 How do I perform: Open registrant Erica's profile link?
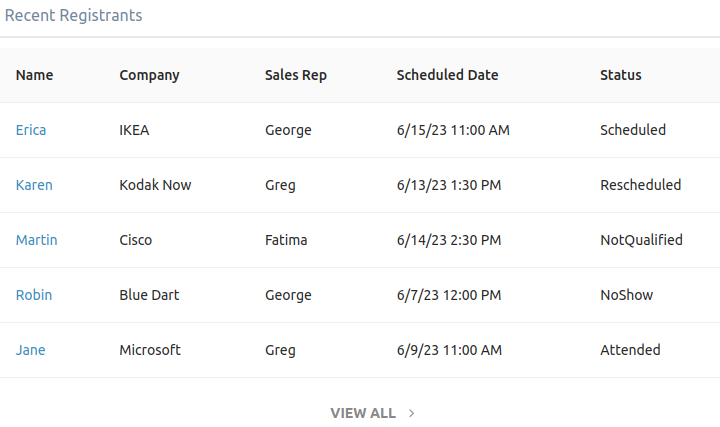31,130
